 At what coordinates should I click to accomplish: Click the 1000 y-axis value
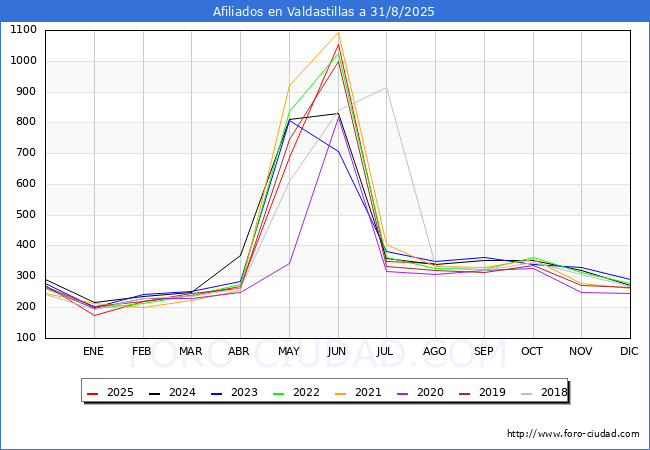(x=23, y=60)
